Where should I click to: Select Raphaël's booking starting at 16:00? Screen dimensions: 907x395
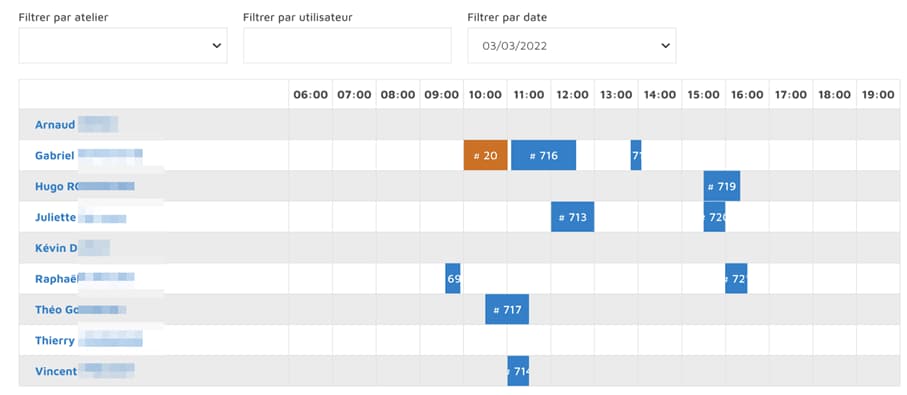pos(736,279)
